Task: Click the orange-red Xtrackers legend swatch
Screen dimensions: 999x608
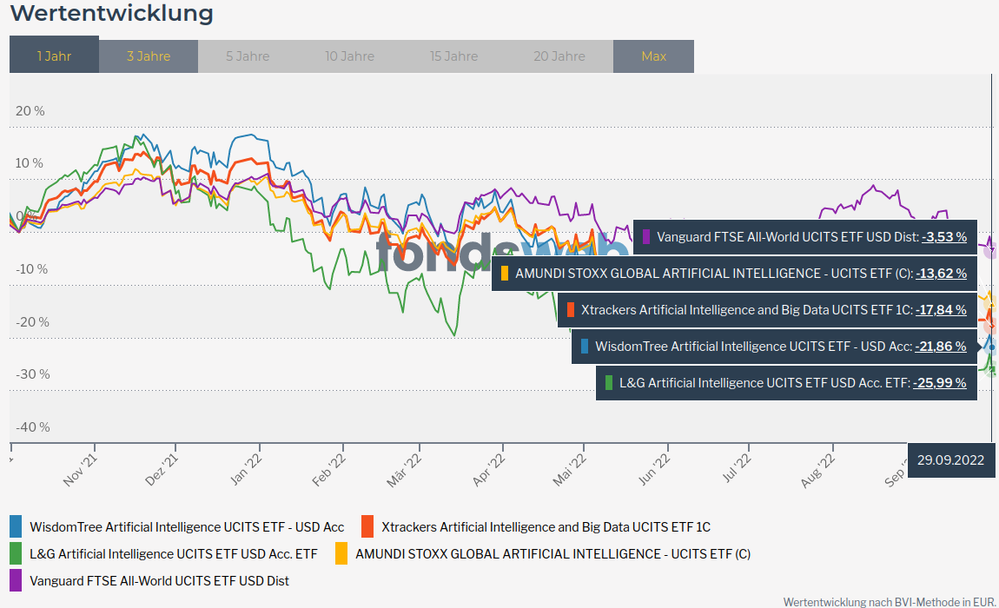Action: point(367,526)
